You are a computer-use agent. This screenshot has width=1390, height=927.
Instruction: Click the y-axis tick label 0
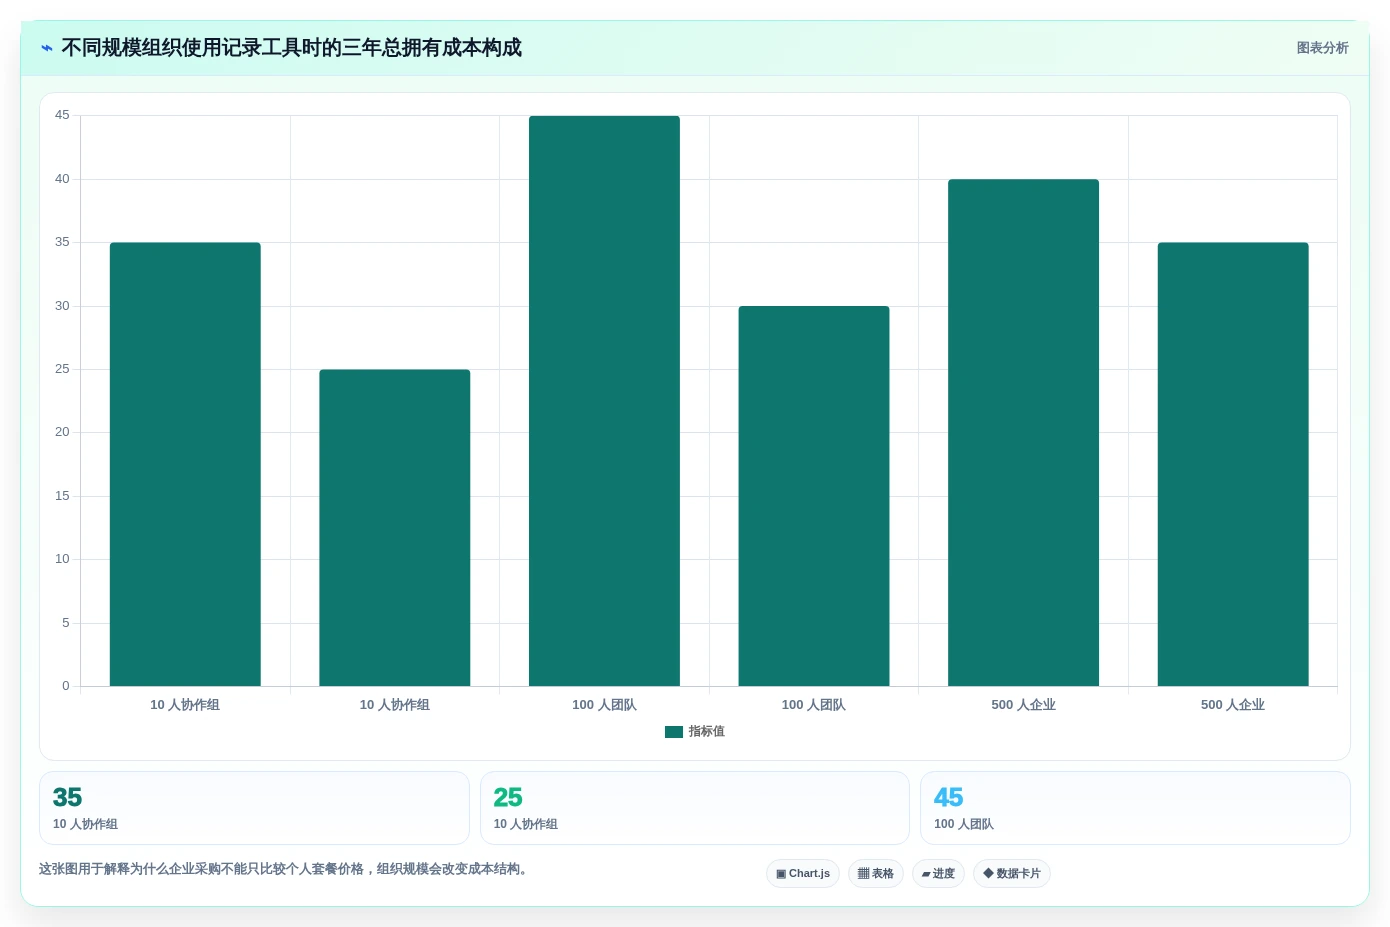coord(66,686)
